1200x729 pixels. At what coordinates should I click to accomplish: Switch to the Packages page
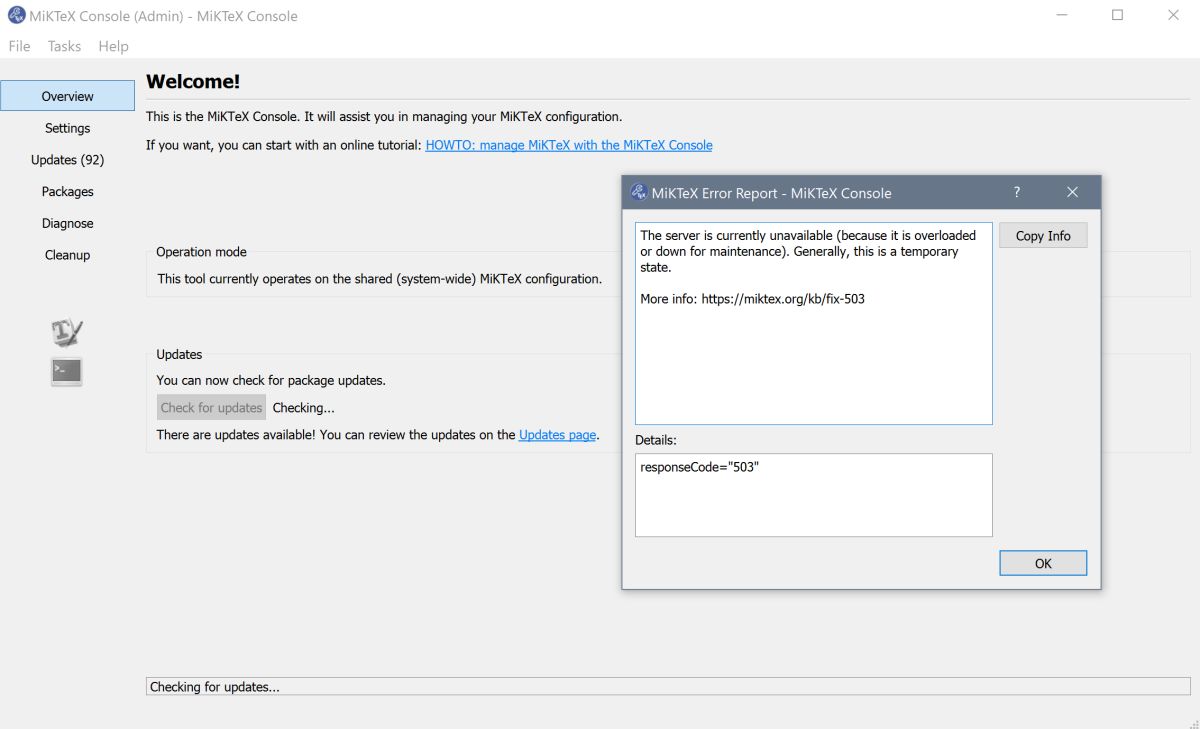(67, 191)
